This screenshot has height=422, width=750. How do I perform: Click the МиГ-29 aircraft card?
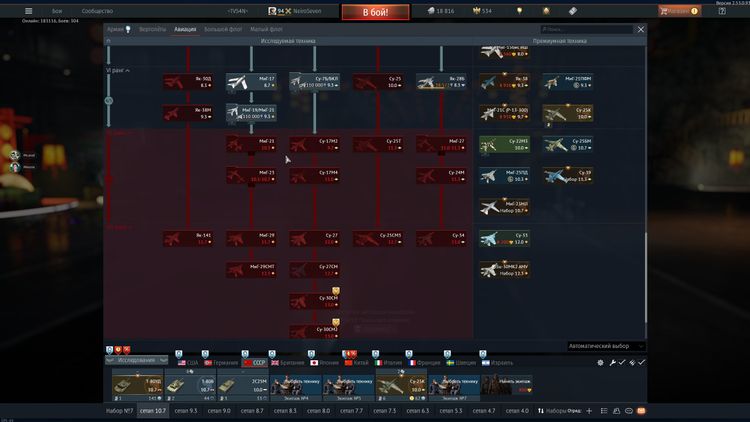(x=251, y=238)
